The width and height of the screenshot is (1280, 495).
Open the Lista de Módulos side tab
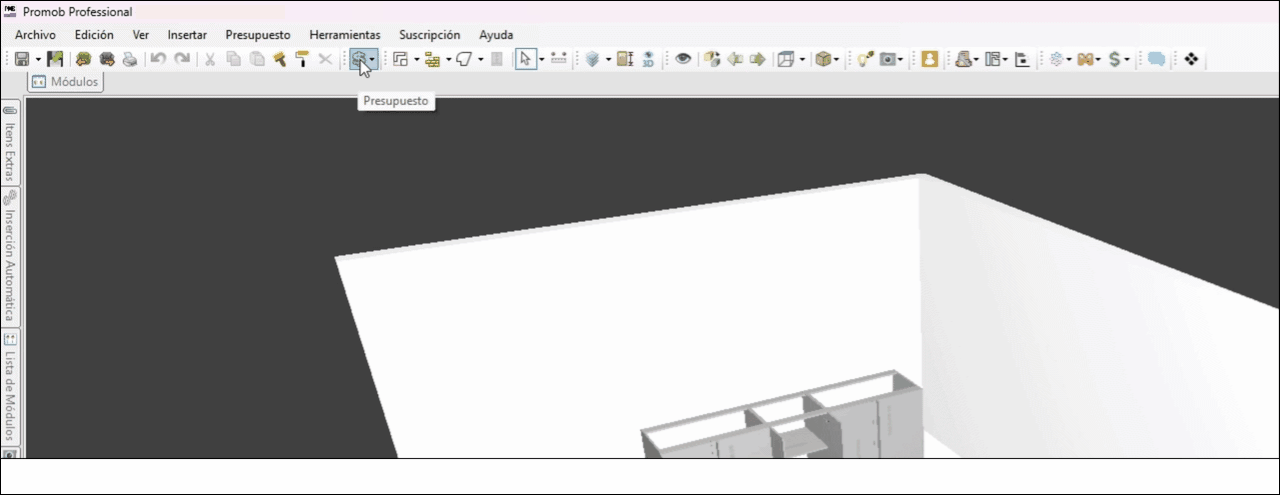click(10, 385)
